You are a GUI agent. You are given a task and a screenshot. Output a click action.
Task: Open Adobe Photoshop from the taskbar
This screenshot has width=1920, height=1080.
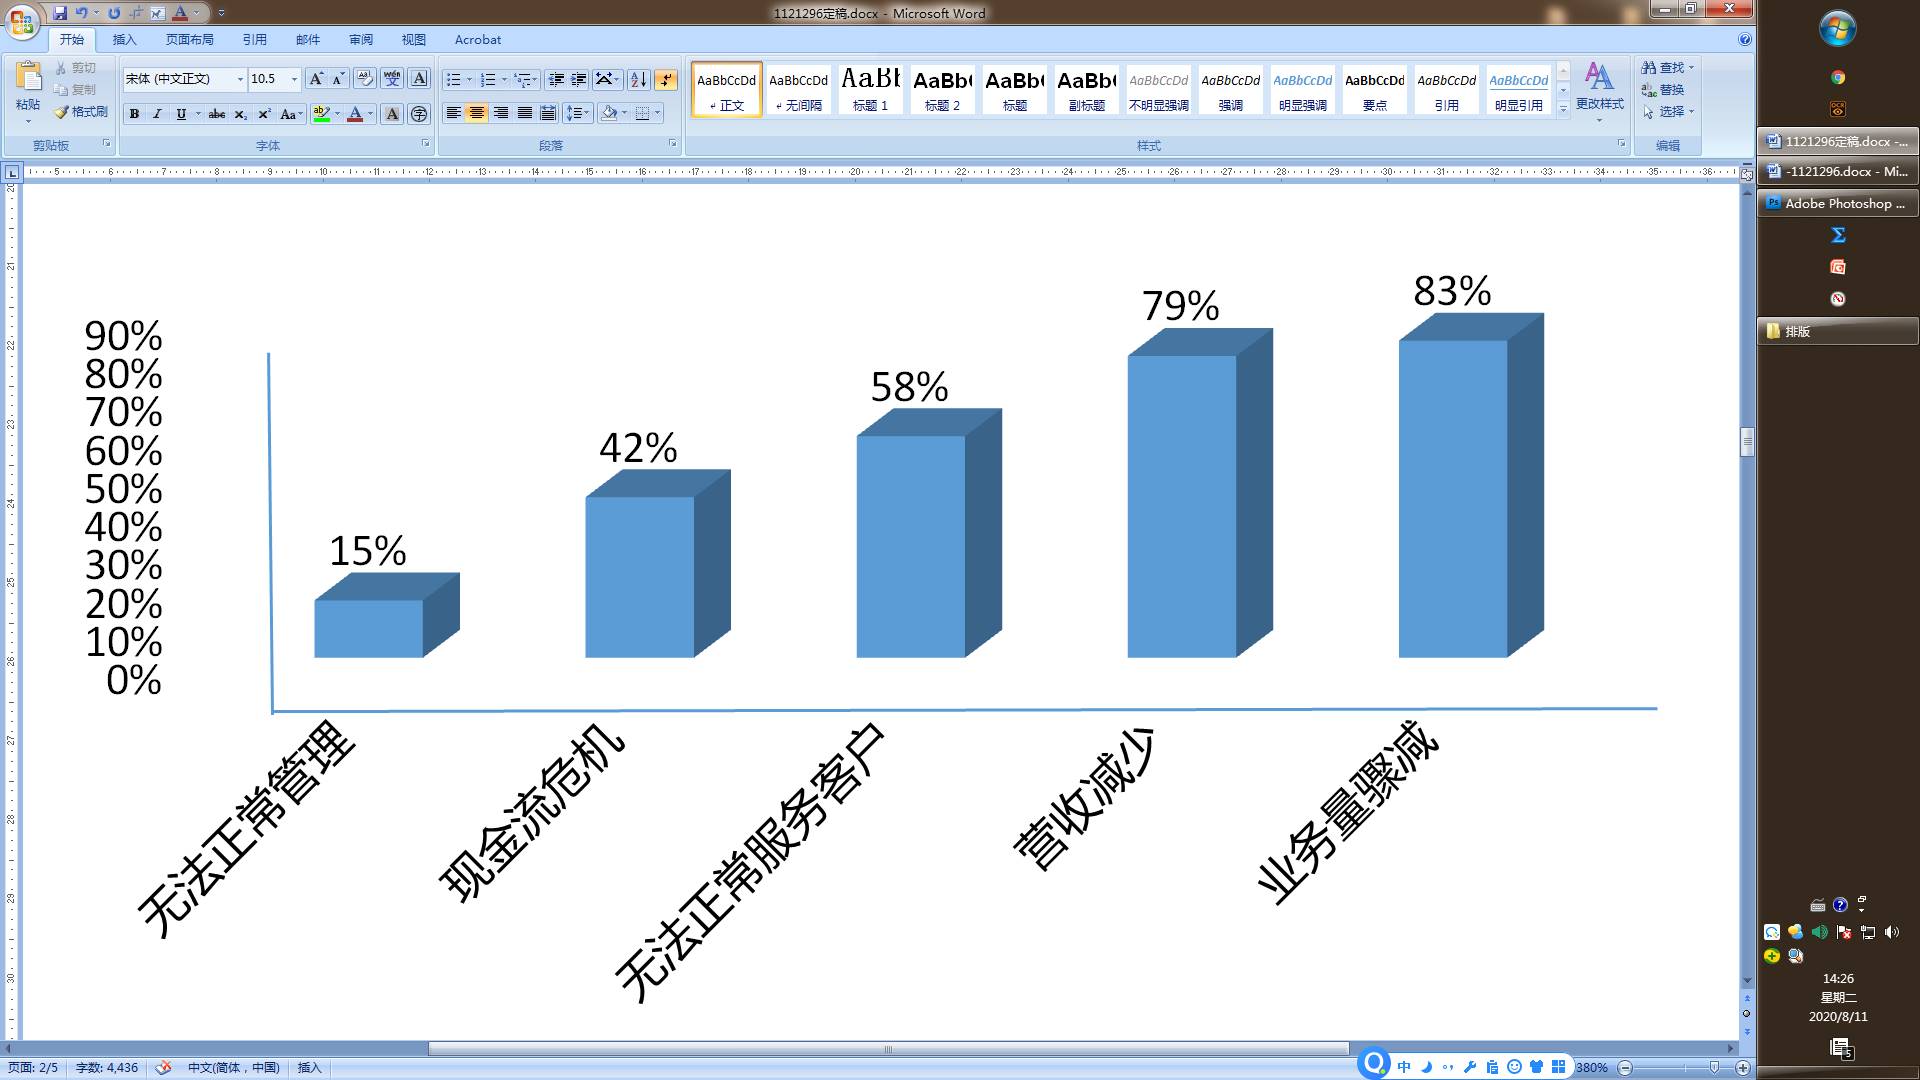(1837, 203)
